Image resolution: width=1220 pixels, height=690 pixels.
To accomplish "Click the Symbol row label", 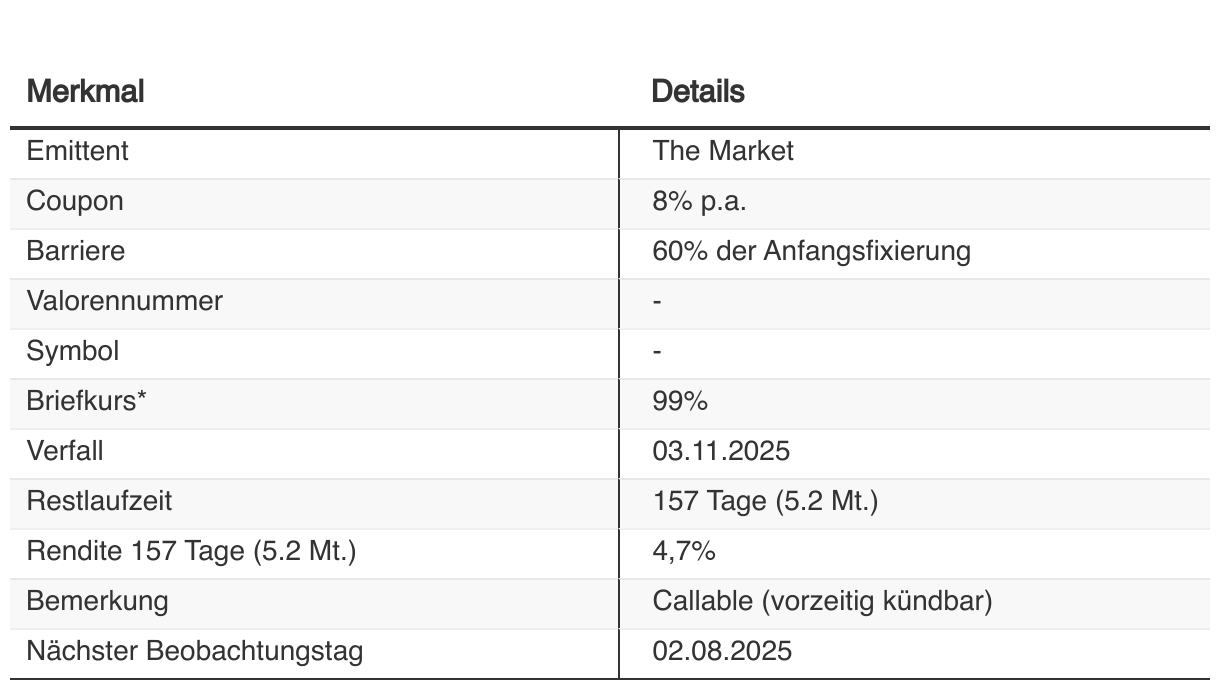I will pos(73,351).
